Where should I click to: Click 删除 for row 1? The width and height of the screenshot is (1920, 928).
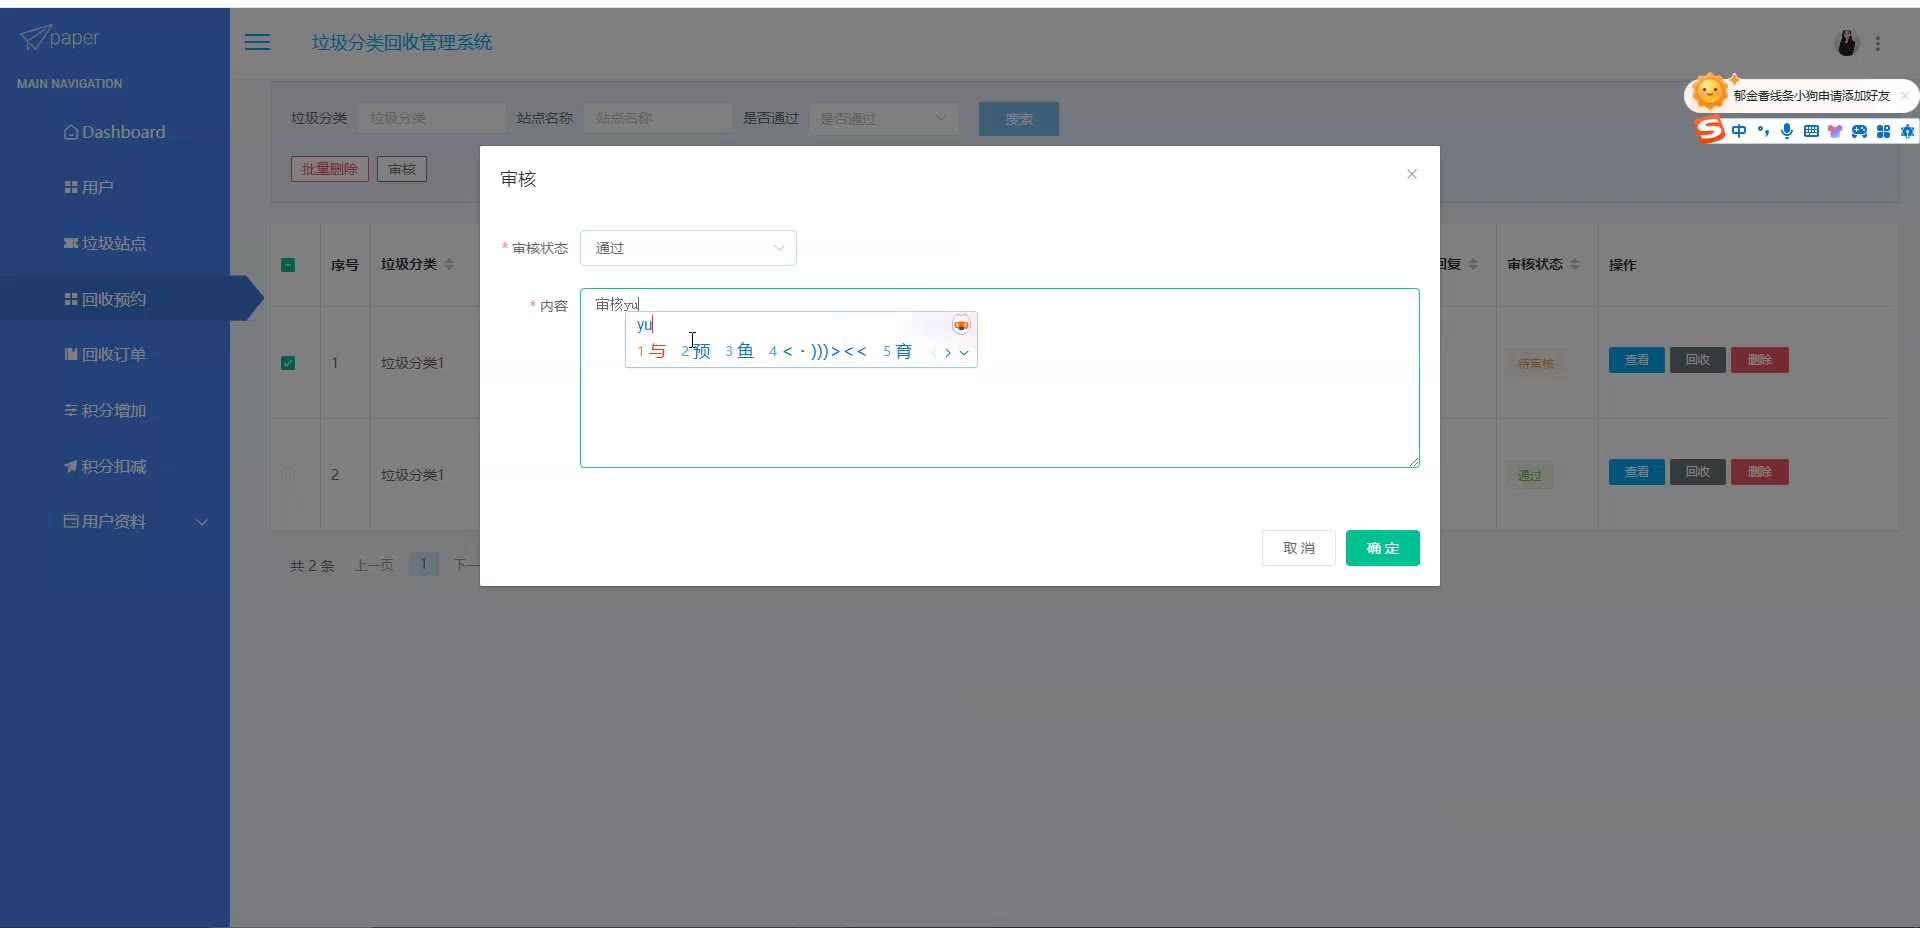(1760, 360)
